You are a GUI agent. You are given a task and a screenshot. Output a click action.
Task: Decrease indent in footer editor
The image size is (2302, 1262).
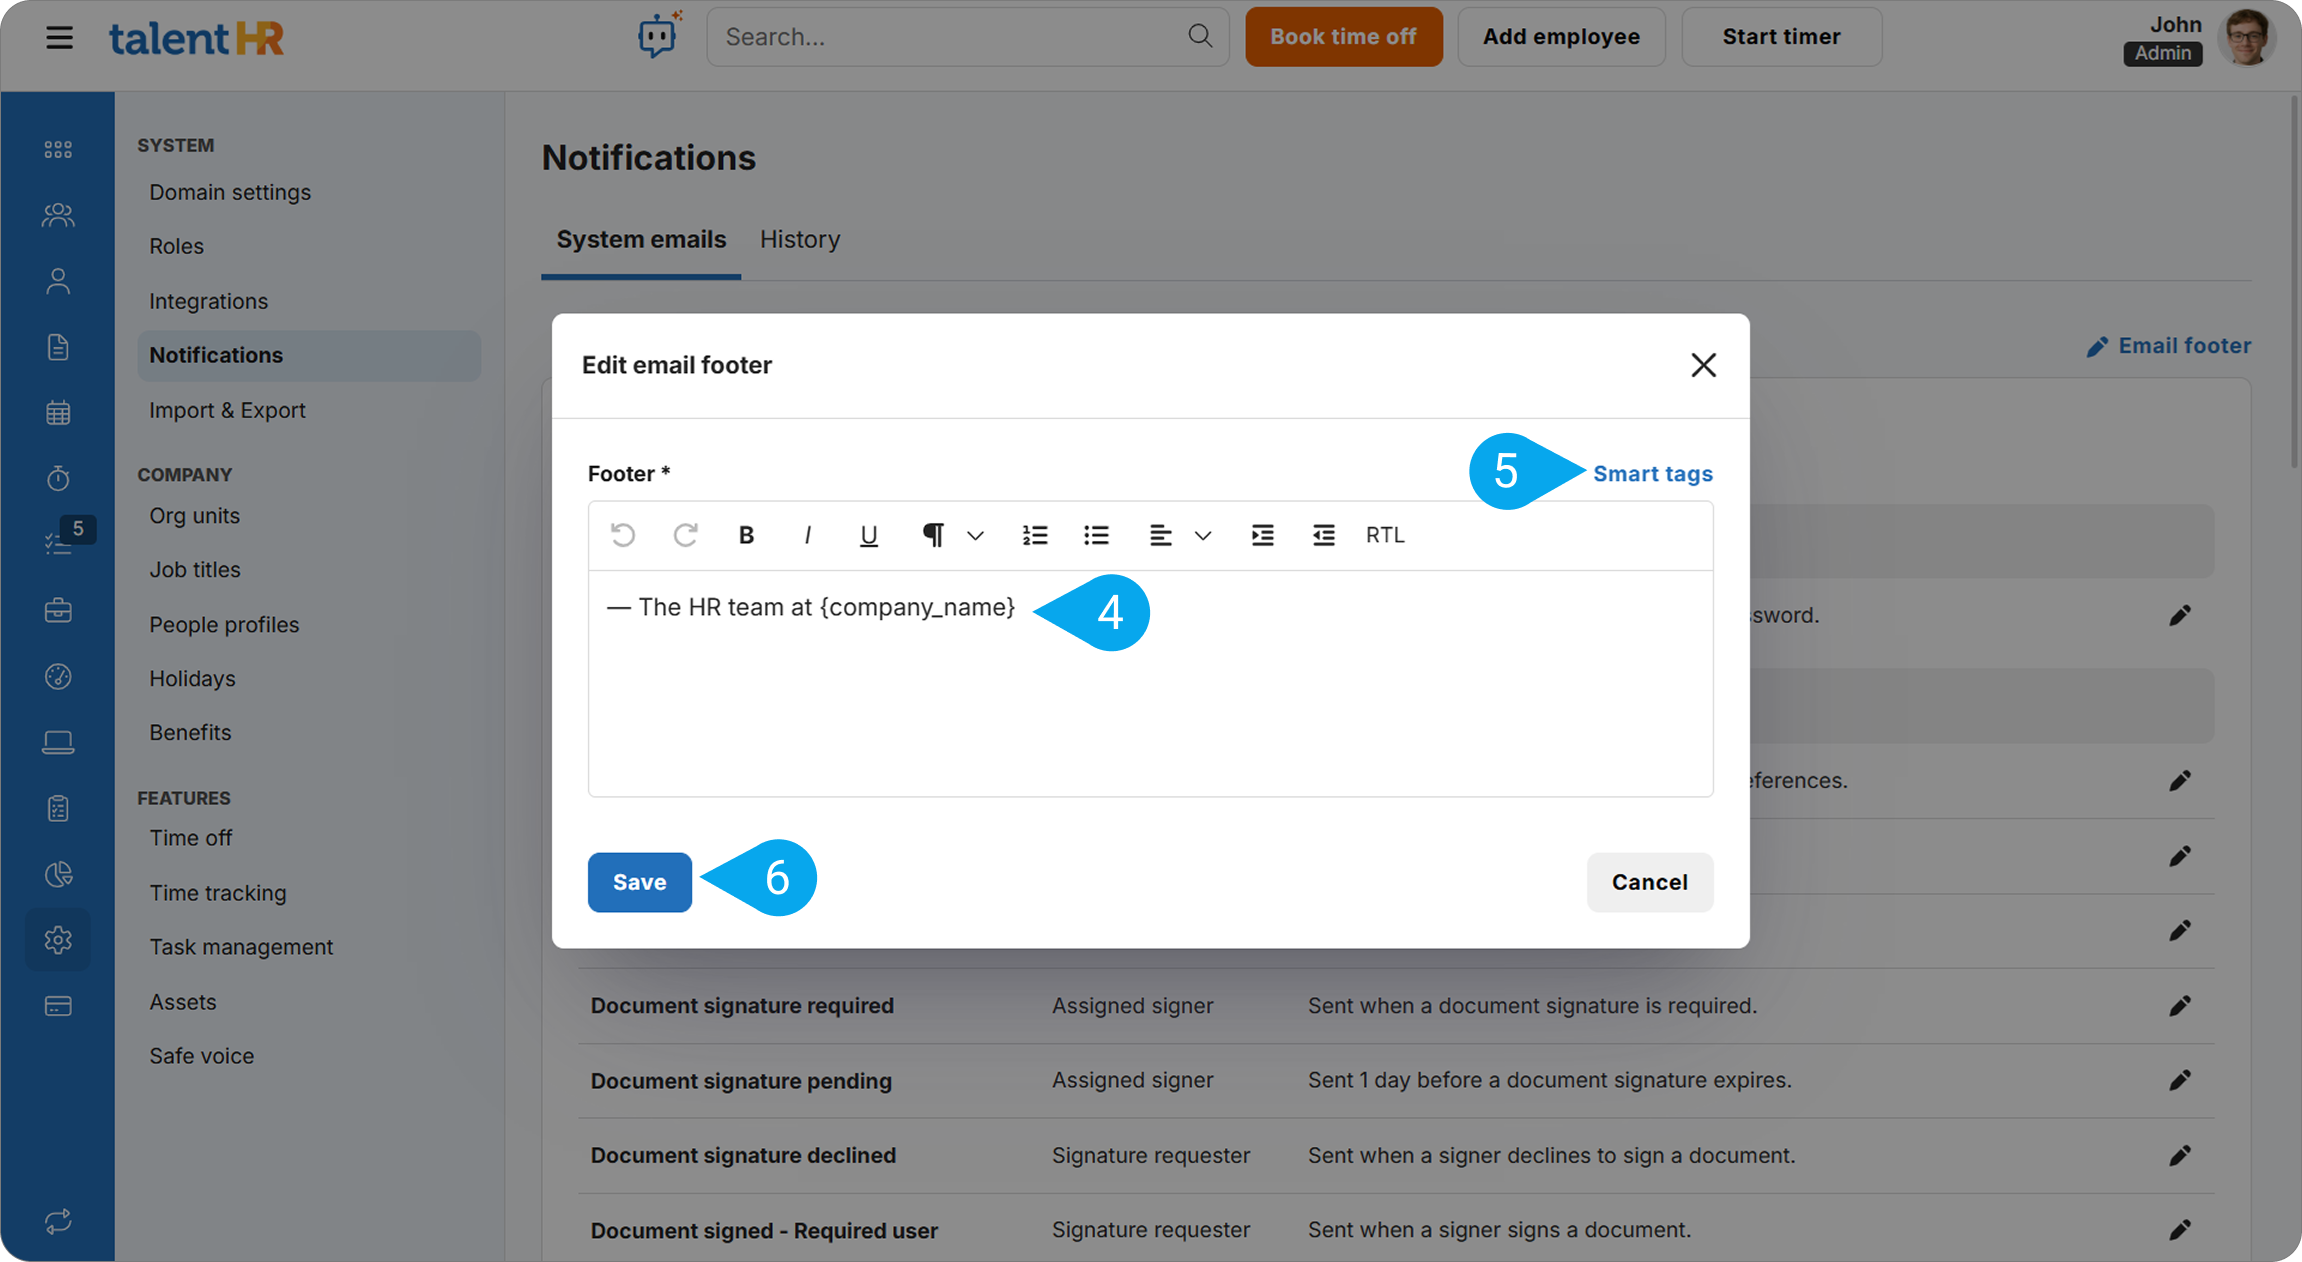pyautogui.click(x=1323, y=535)
